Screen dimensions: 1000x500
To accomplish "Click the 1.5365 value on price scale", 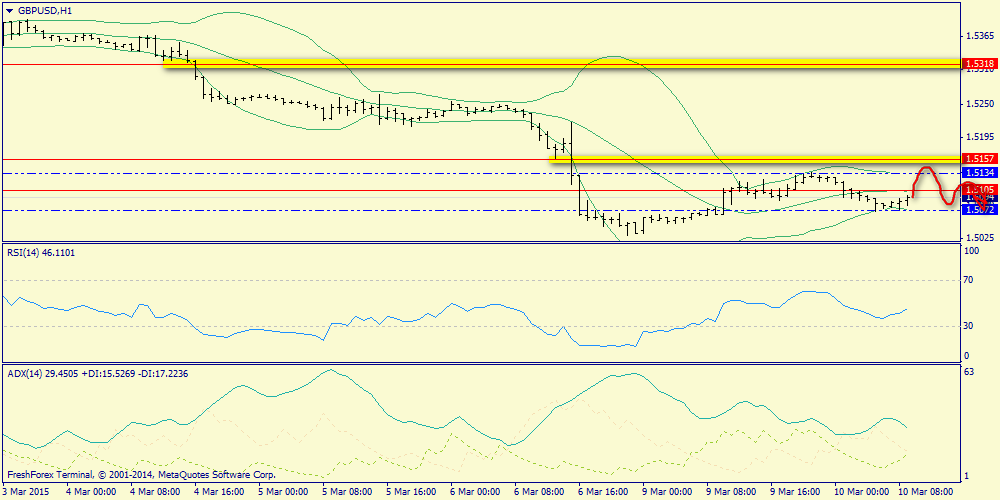I will point(979,36).
